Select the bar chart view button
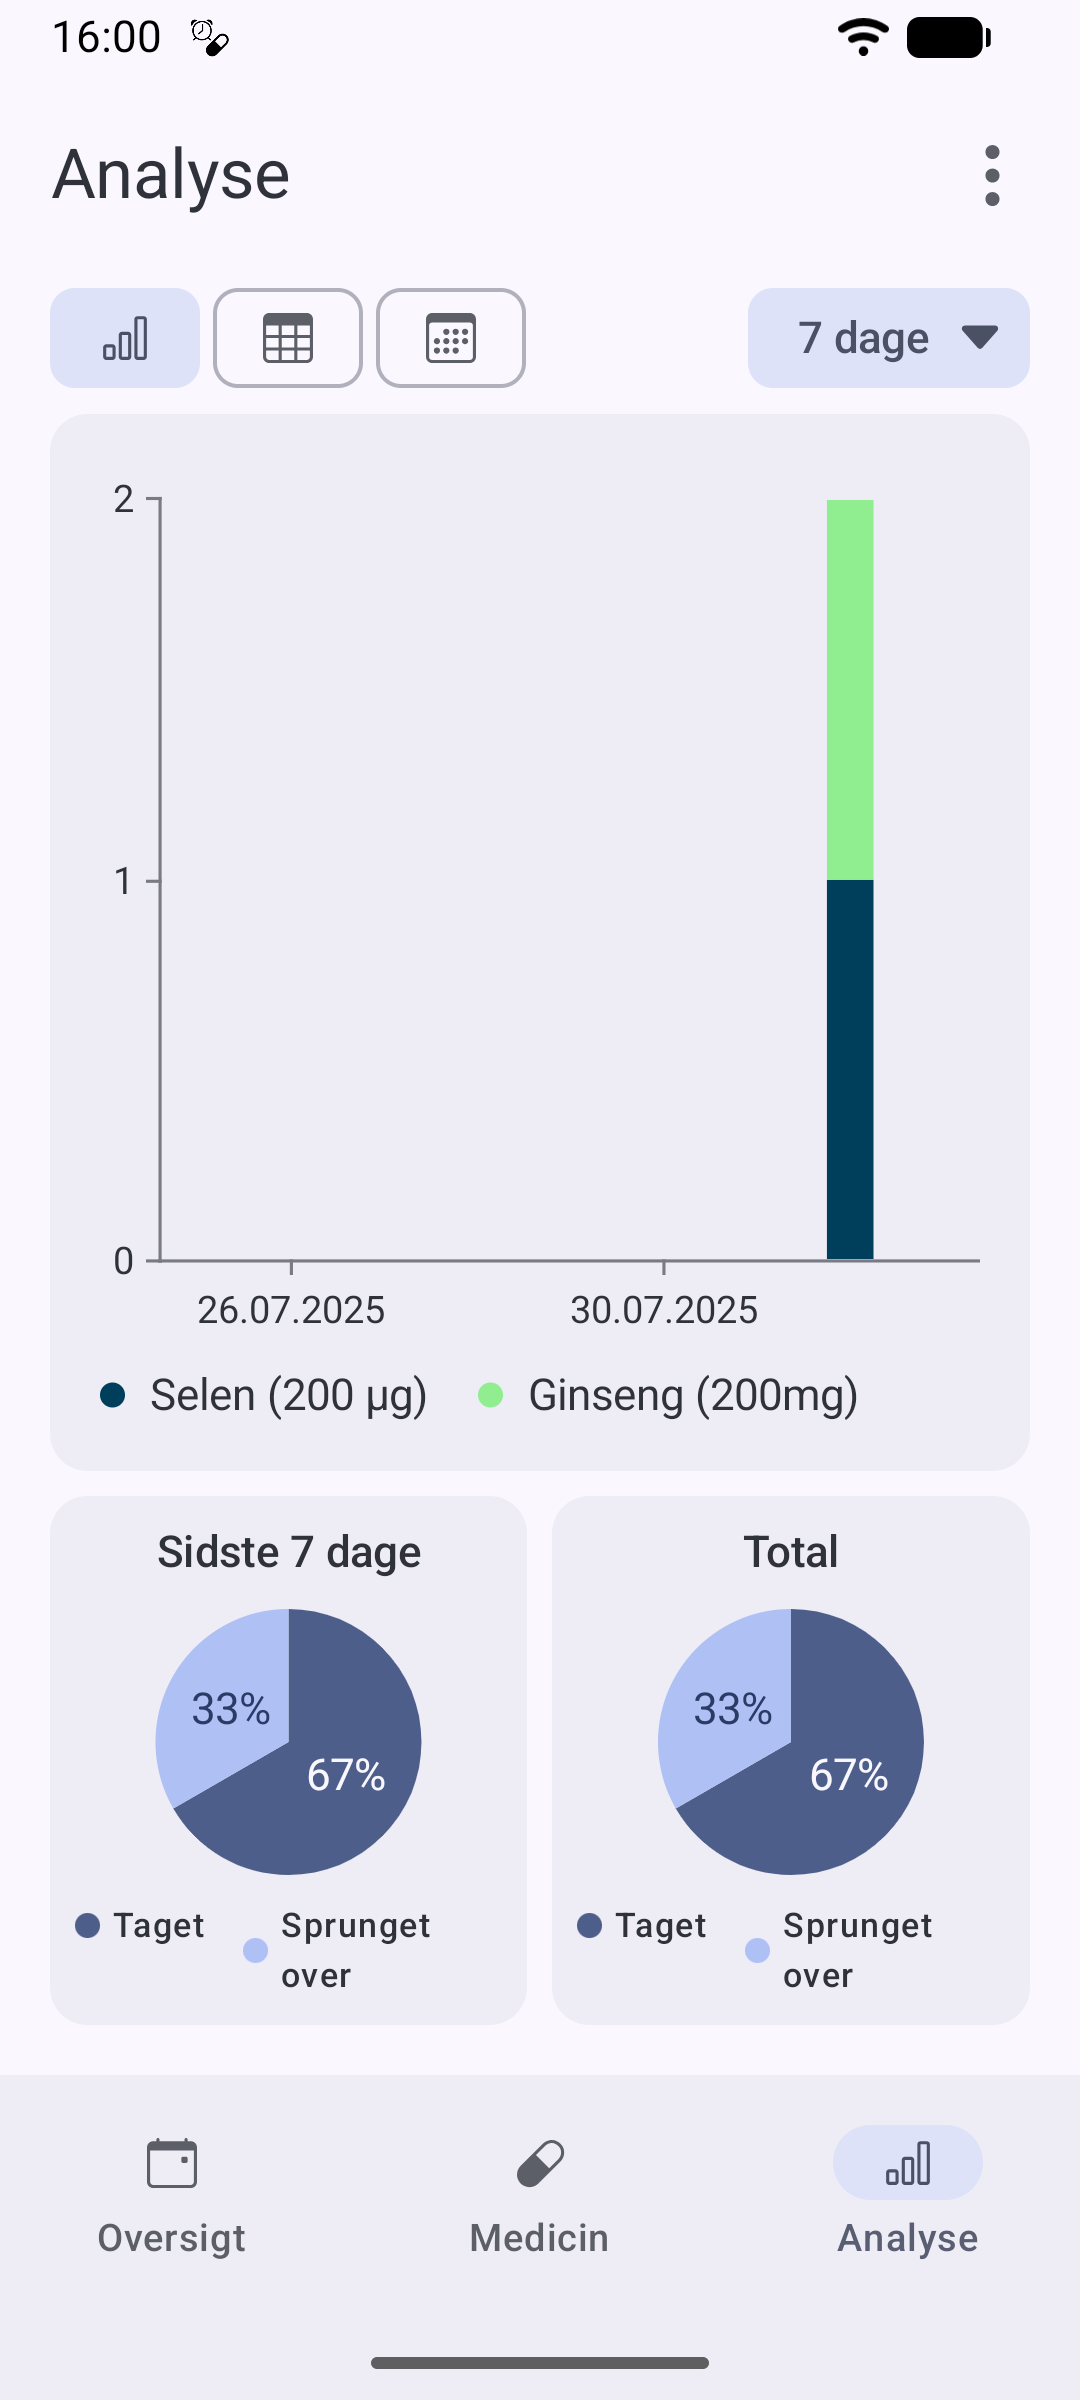Viewport: 1080px width, 2400px height. coord(125,338)
